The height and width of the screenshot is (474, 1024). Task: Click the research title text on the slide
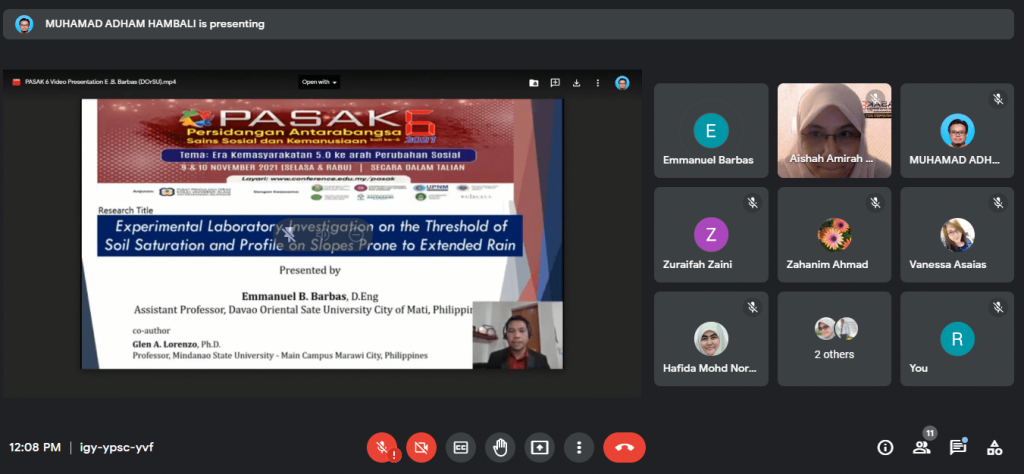pos(310,236)
